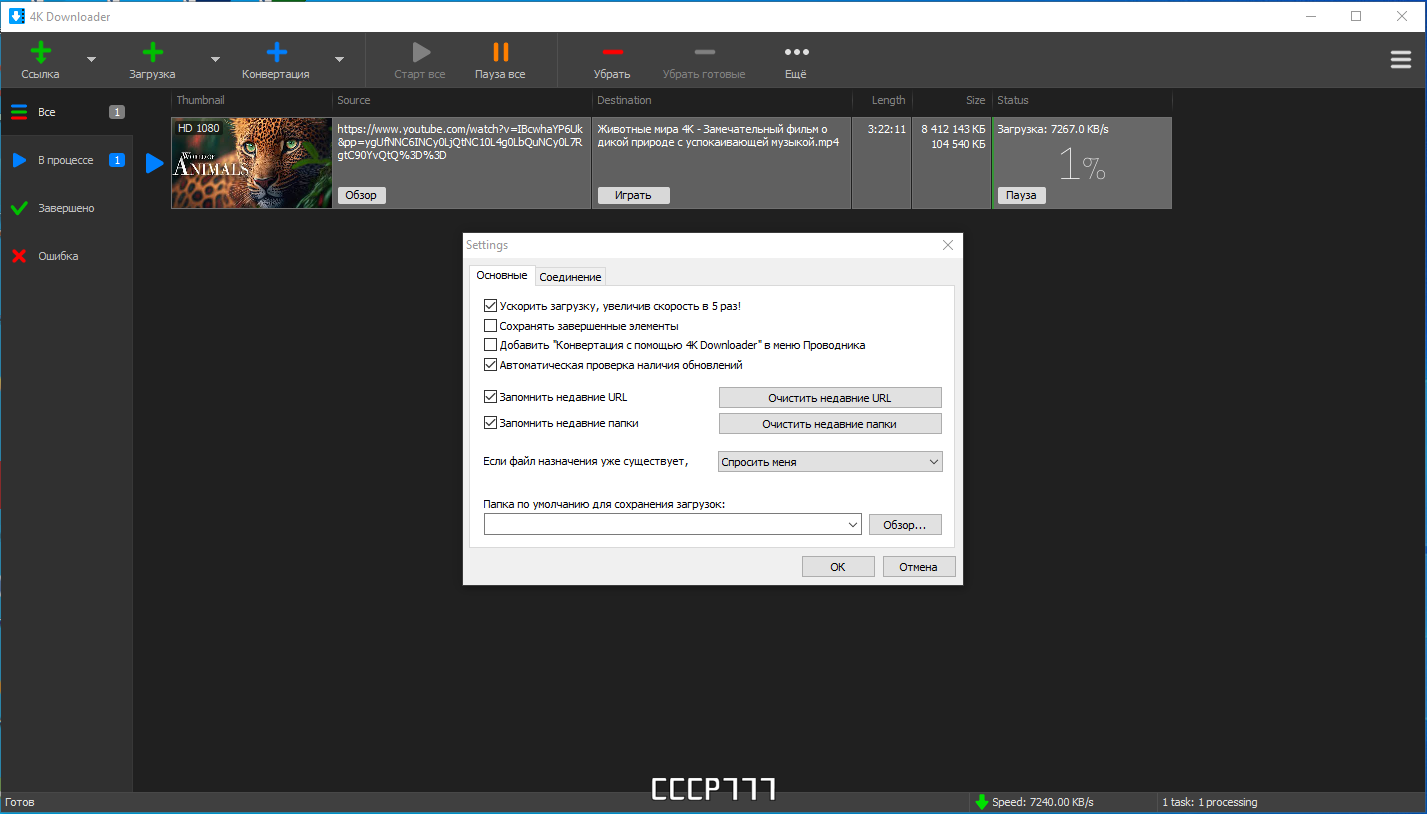Click the Старт все play icon
The width and height of the screenshot is (1427, 814).
pos(421,52)
